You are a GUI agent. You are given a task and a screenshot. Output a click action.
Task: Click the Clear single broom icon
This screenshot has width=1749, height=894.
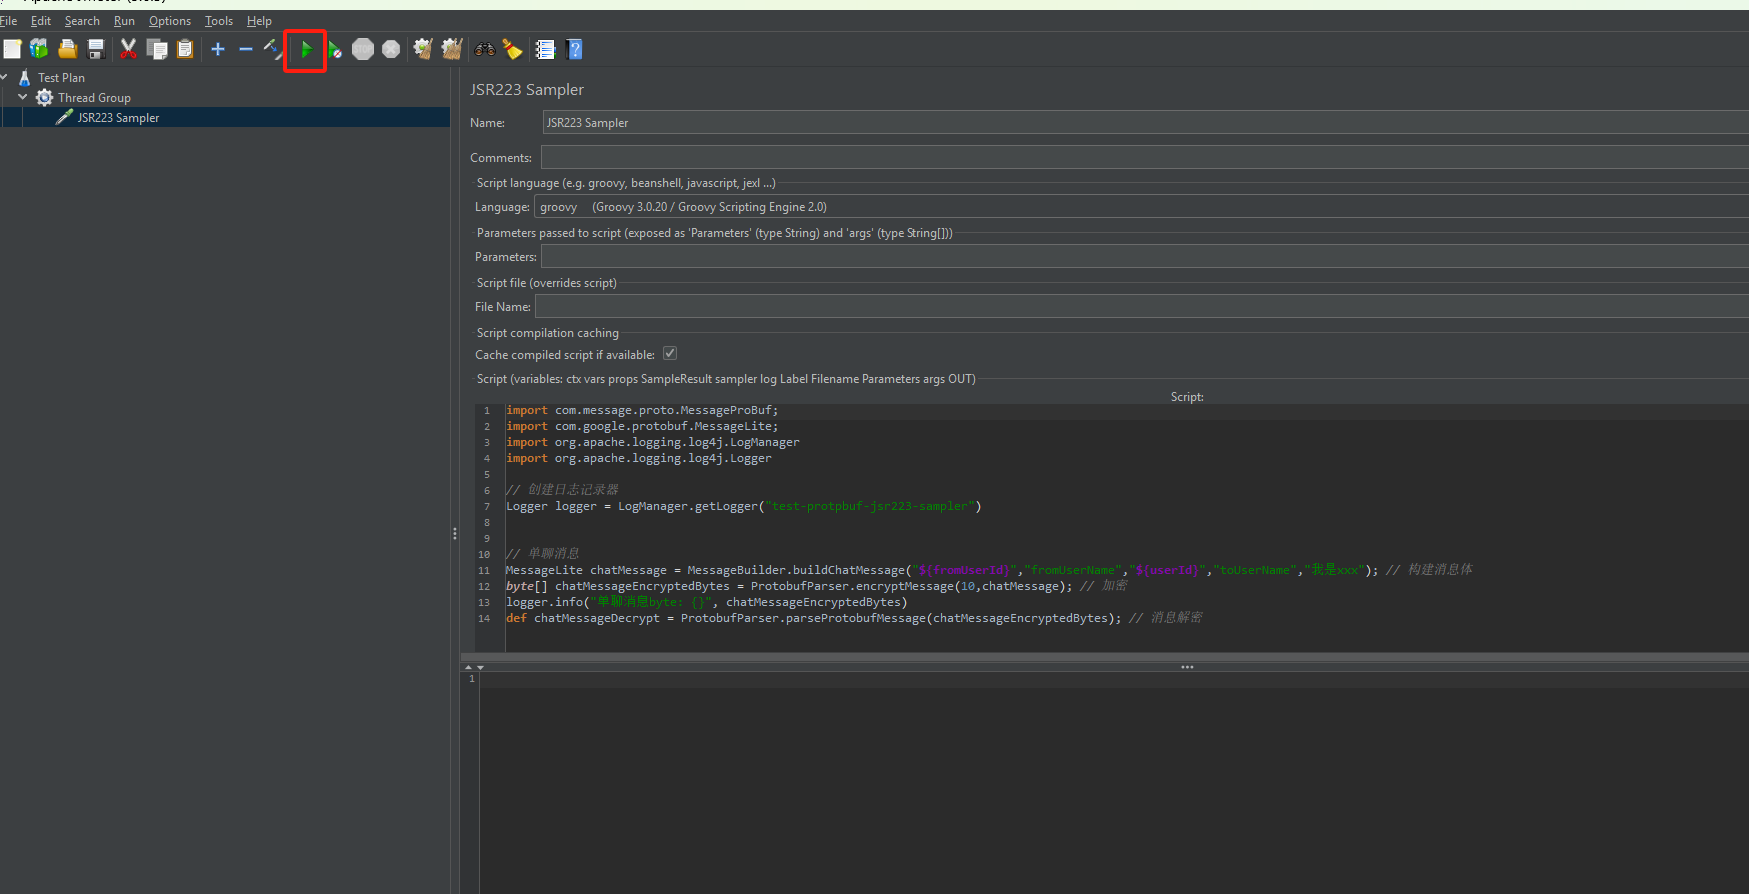click(423, 49)
